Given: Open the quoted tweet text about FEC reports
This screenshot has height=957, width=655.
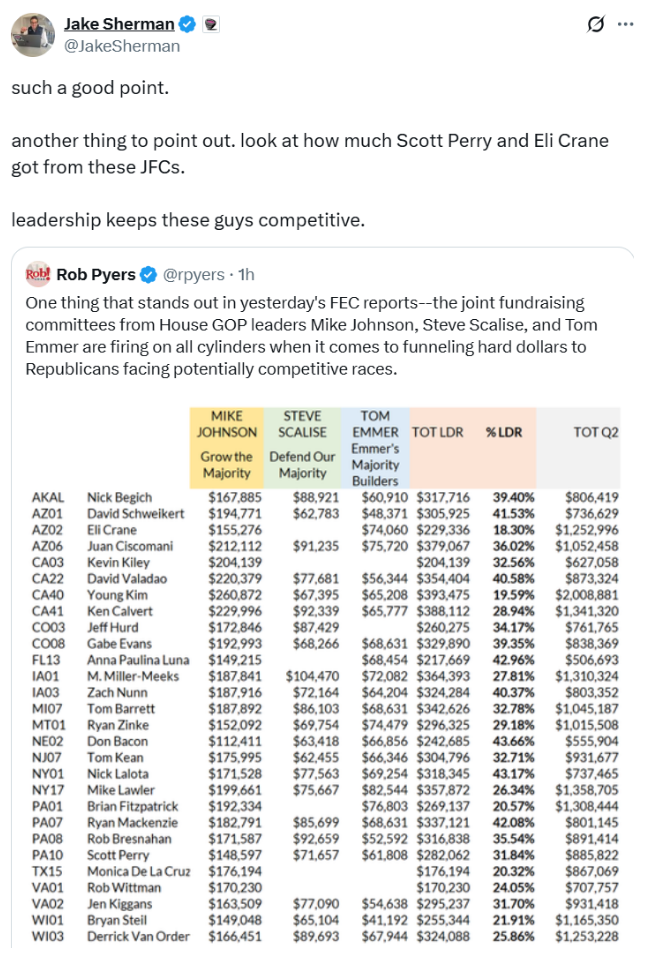Looking at the screenshot, I should coord(311,336).
